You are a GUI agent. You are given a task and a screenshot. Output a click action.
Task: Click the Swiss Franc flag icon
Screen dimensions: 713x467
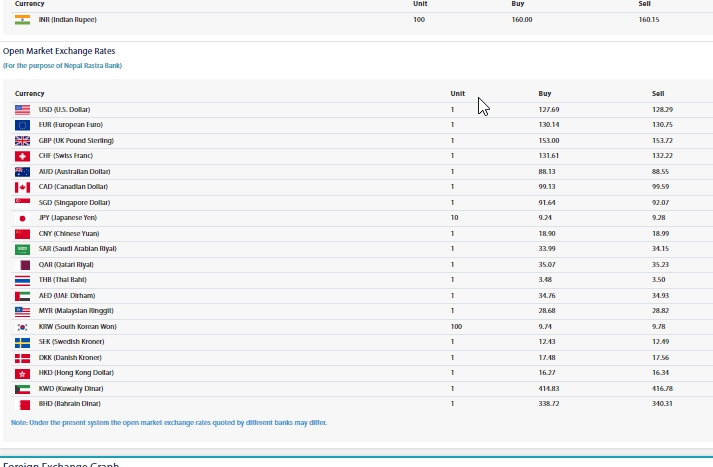click(x=22, y=156)
